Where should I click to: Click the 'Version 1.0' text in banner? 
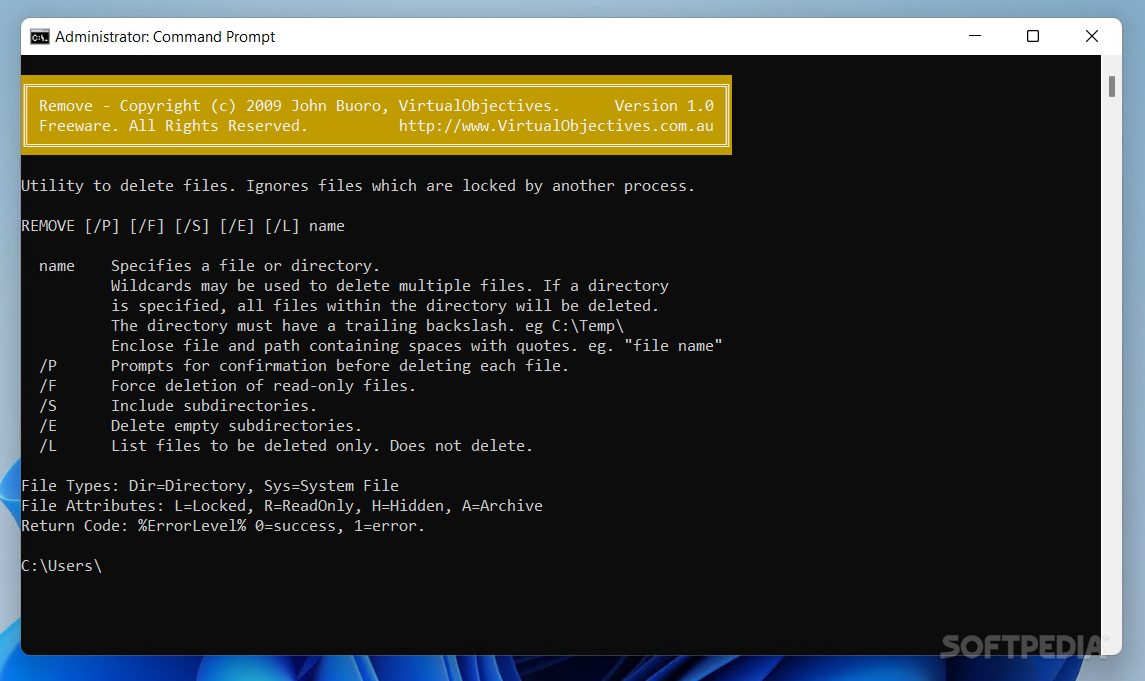point(664,106)
